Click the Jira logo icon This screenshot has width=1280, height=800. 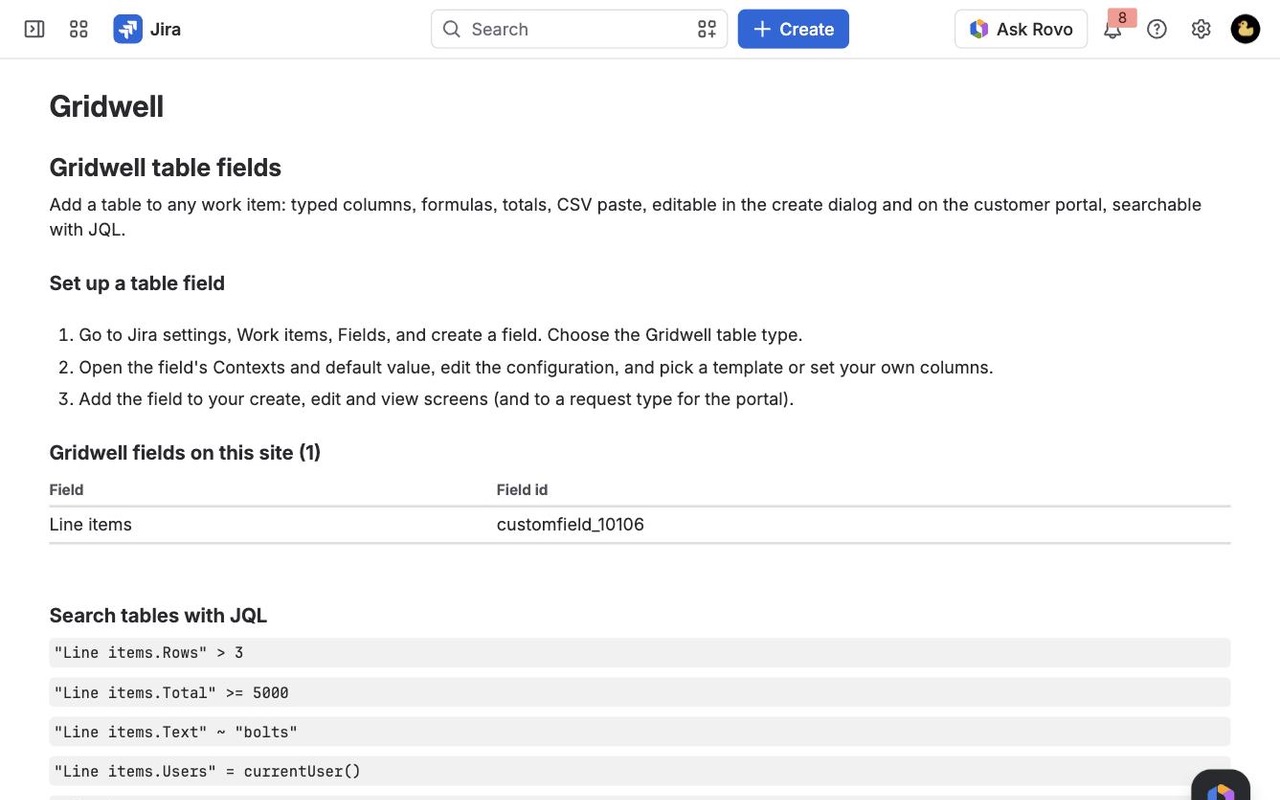127,29
